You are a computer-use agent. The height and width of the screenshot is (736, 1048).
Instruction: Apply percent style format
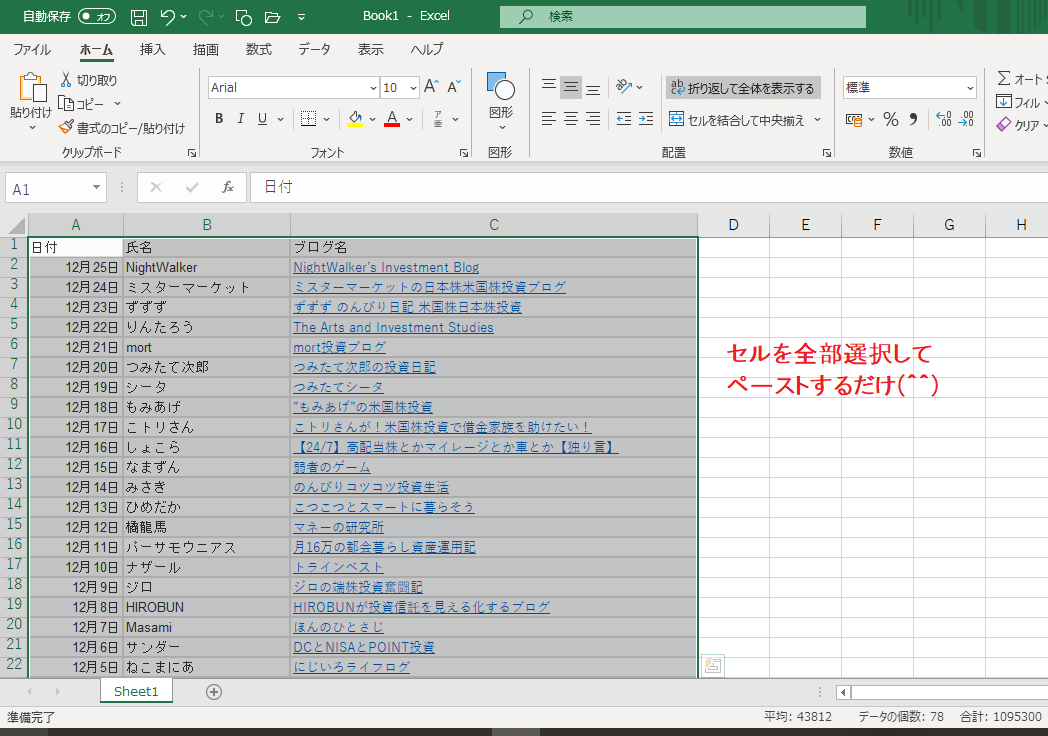(x=890, y=119)
